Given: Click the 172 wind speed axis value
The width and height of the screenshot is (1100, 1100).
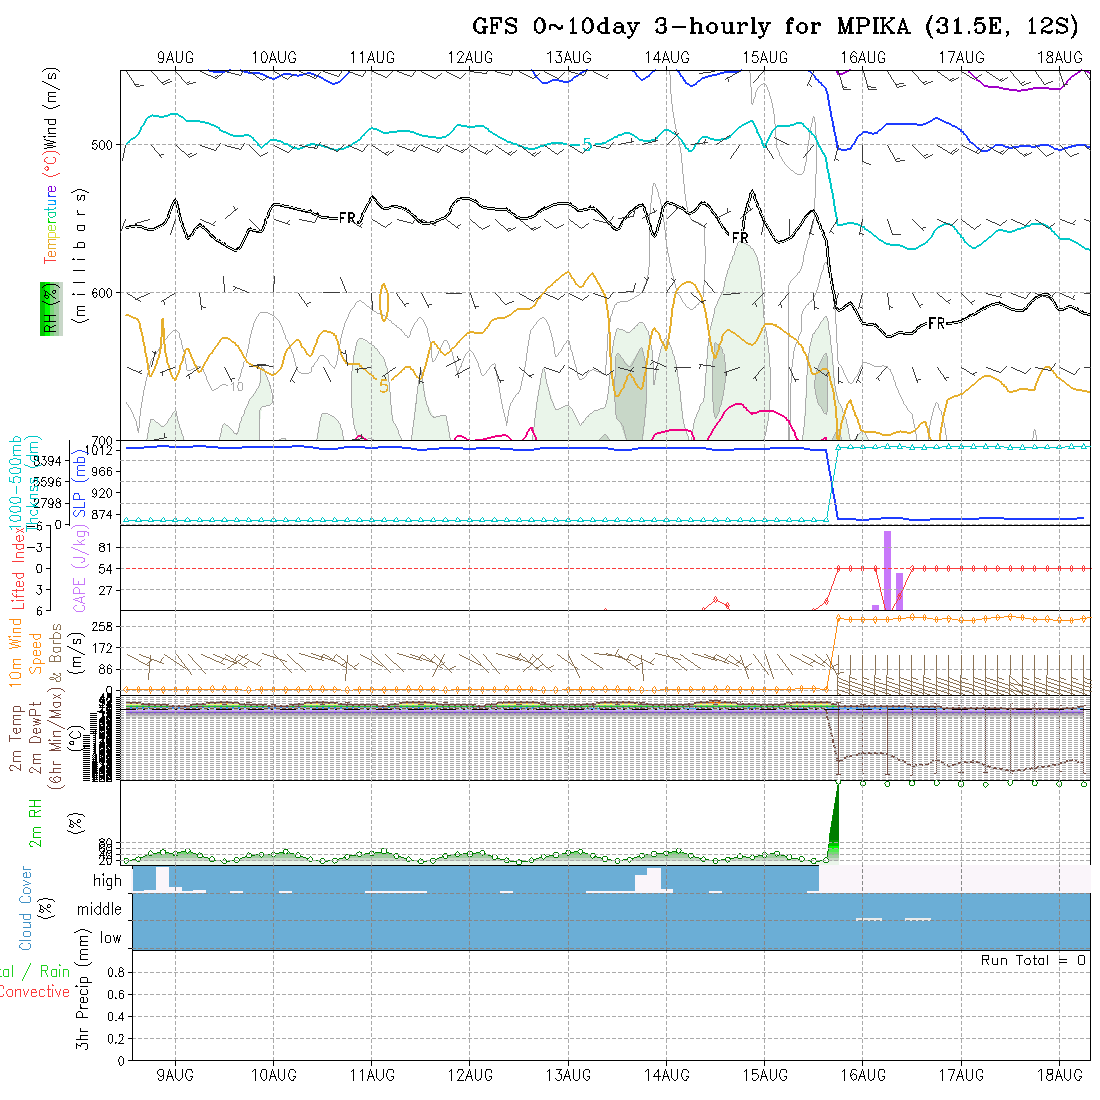Looking at the screenshot, I should click(x=102, y=649).
